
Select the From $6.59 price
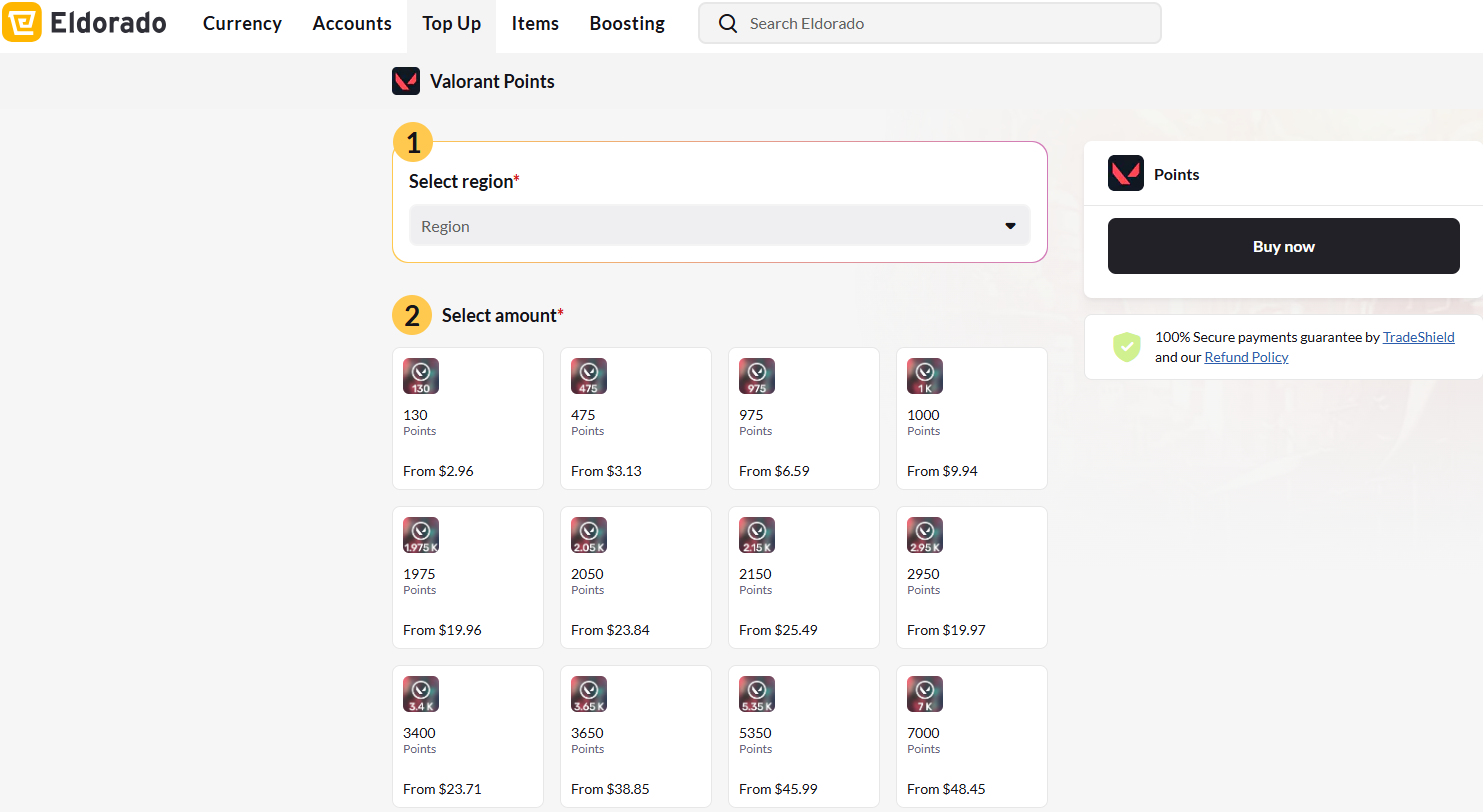point(774,471)
